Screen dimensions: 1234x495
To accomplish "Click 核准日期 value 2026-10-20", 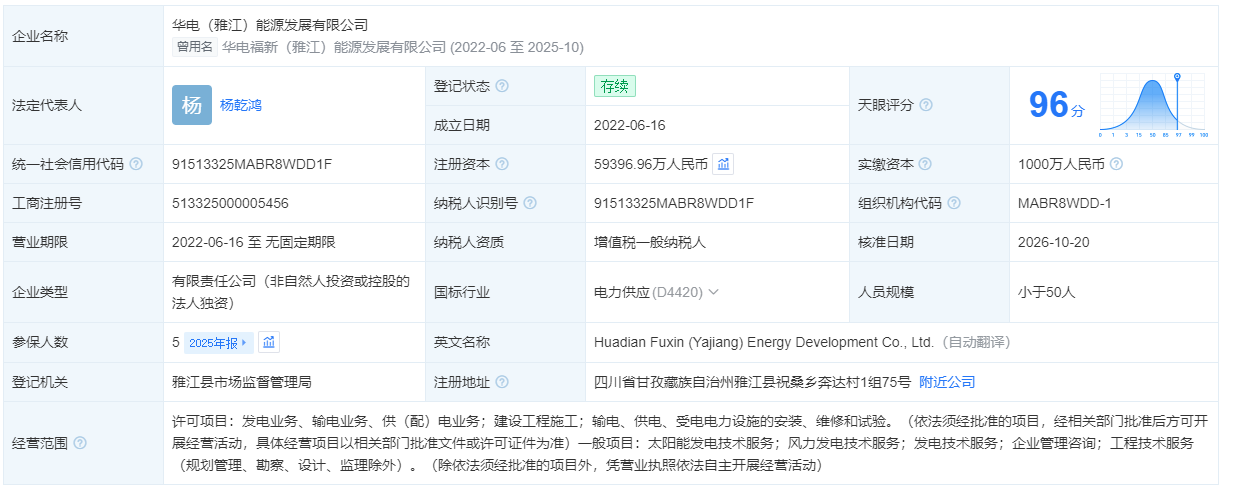I will (1053, 242).
